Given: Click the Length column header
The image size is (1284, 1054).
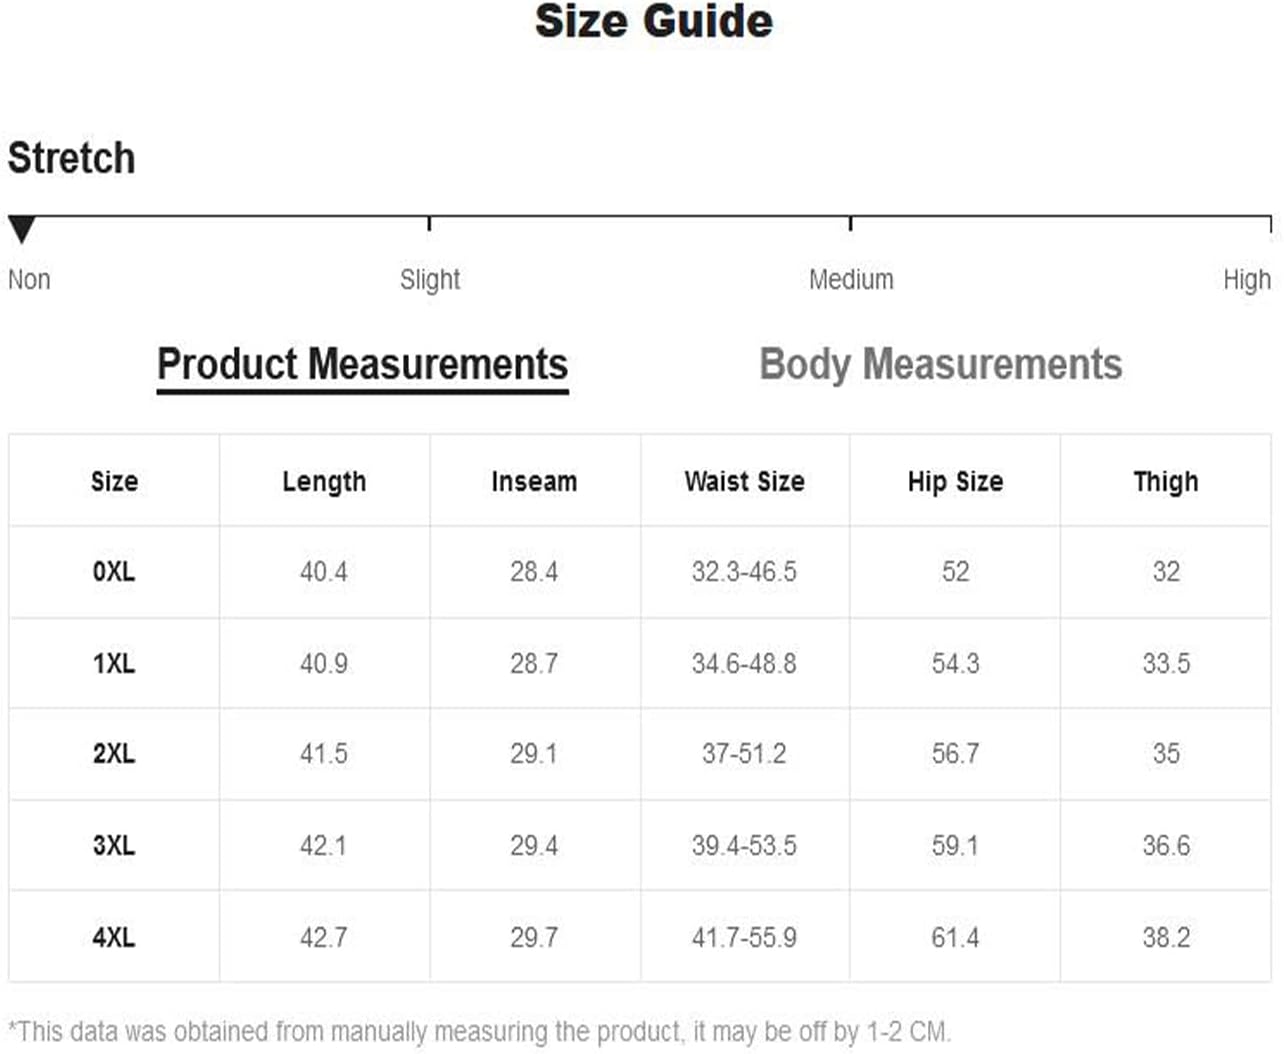Looking at the screenshot, I should click(x=324, y=482).
